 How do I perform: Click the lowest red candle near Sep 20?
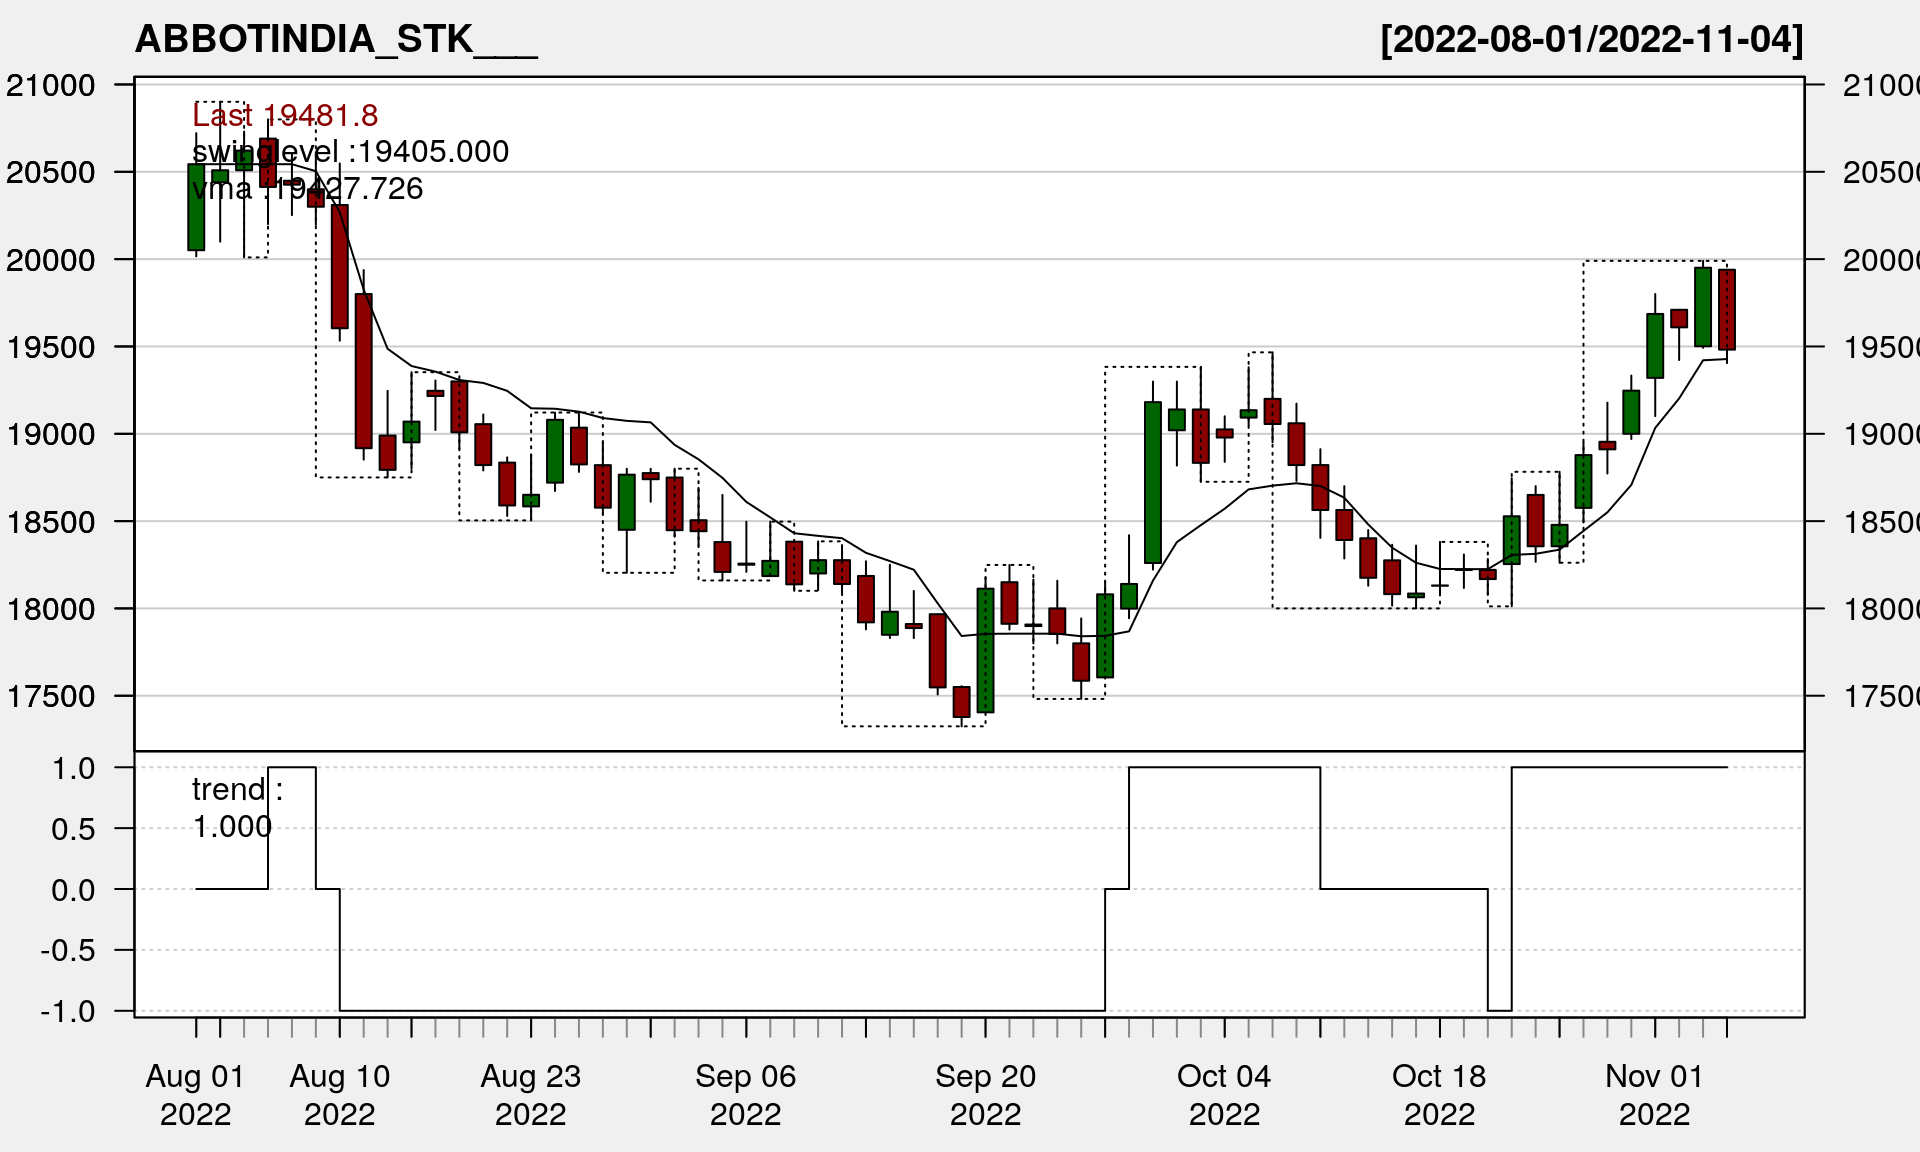[961, 701]
